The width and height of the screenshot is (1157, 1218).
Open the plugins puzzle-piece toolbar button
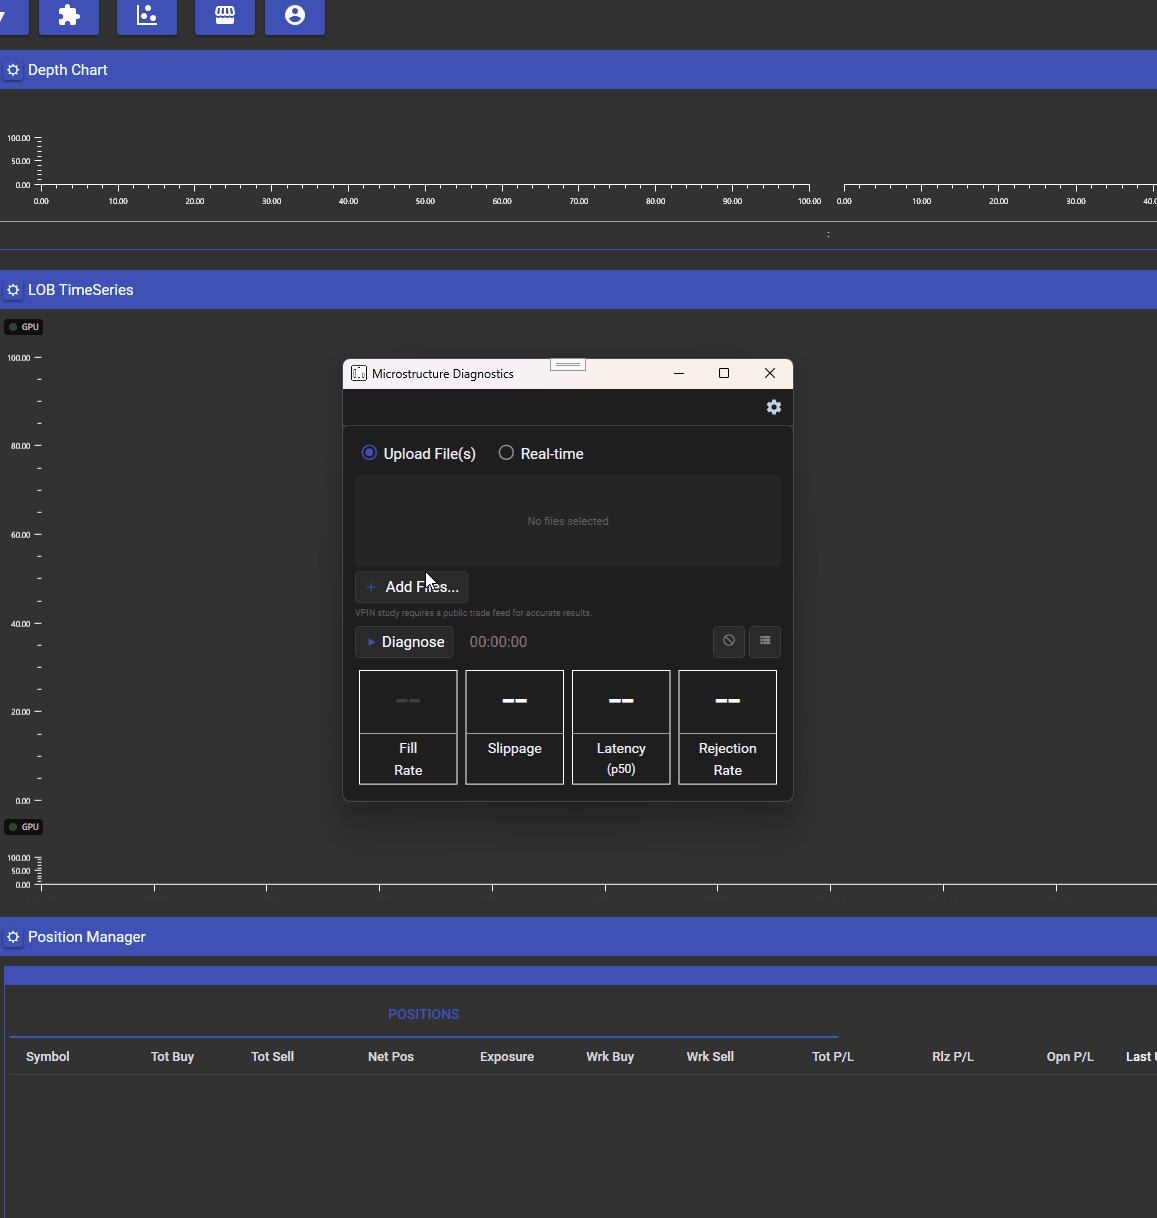[x=69, y=16]
